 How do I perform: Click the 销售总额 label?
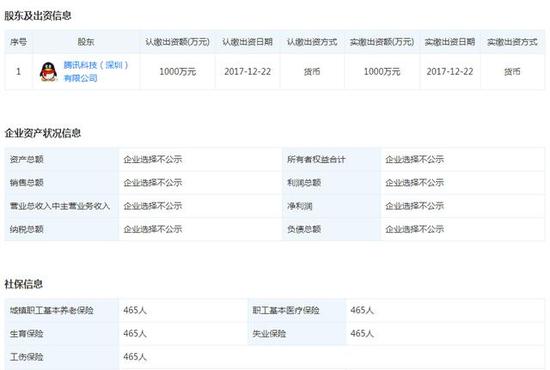tap(27, 182)
